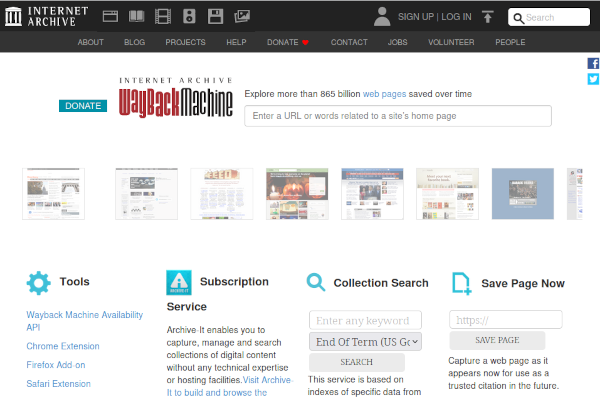Click the SIGN UP link

click(x=416, y=17)
